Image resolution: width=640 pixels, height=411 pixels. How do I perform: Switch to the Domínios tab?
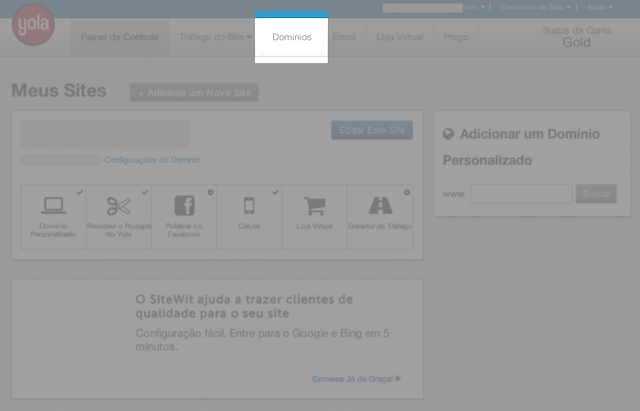291,37
